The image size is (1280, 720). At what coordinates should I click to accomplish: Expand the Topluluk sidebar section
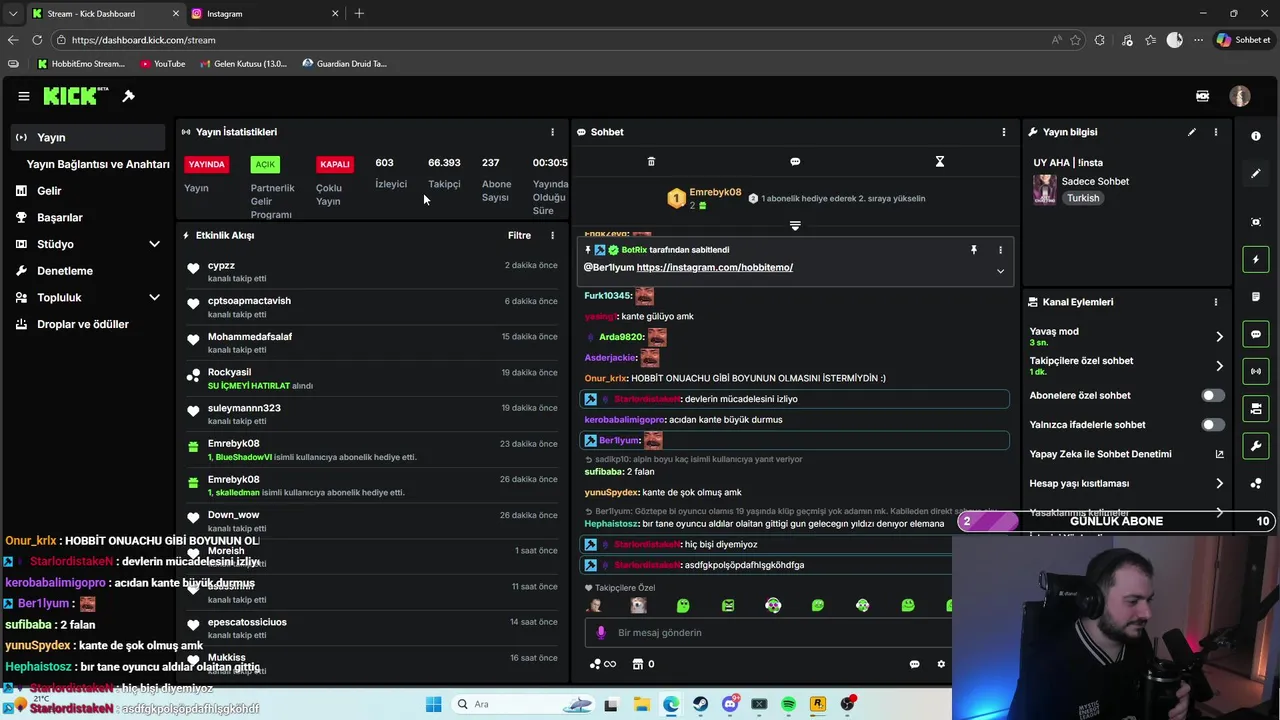(x=154, y=297)
